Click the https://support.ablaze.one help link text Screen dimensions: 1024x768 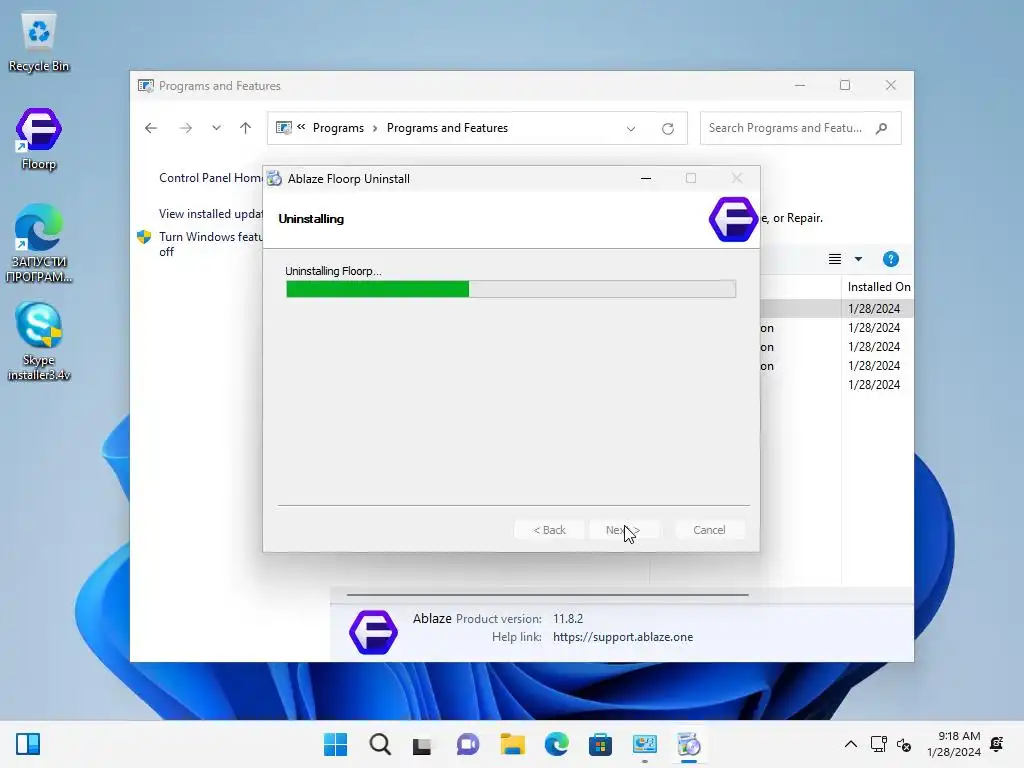coord(622,637)
